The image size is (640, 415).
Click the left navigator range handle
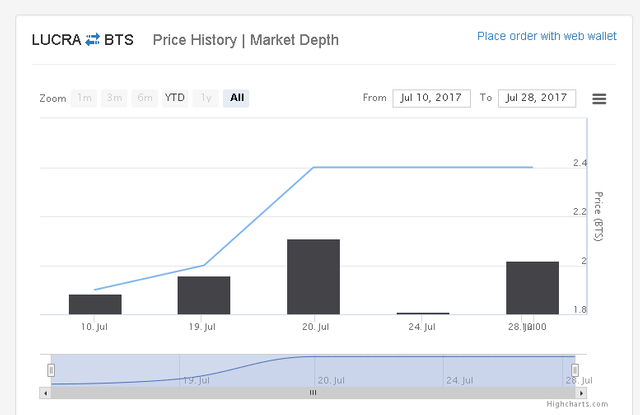click(51, 370)
